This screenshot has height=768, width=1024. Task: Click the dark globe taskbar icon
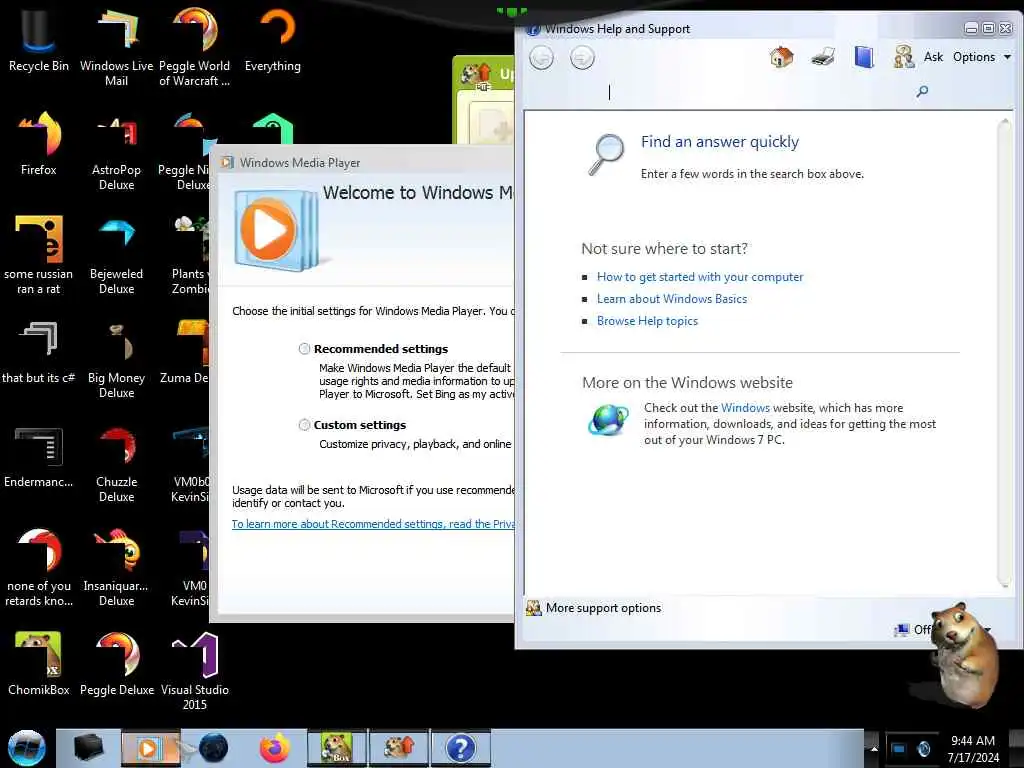tap(214, 748)
